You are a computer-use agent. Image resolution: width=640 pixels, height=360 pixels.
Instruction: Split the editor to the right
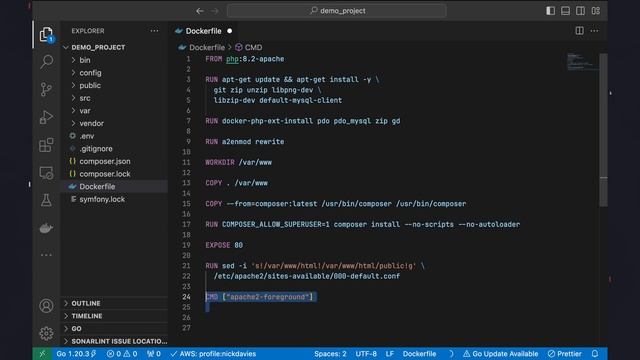pos(580,31)
